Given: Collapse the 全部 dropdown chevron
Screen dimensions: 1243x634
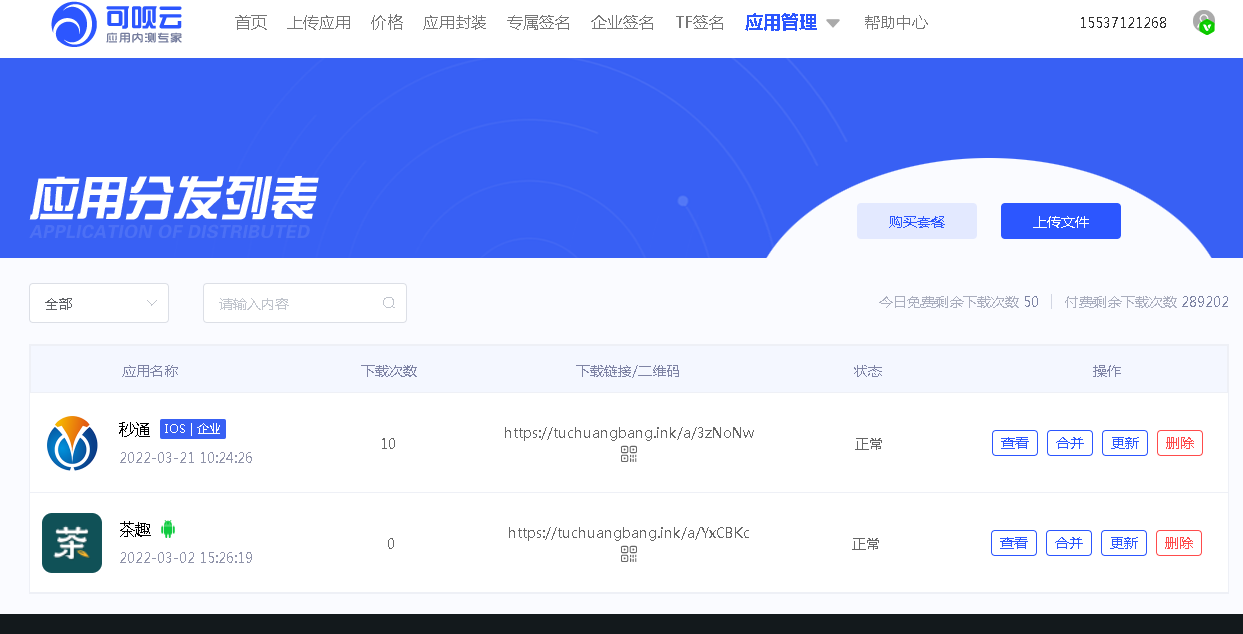Looking at the screenshot, I should 152,302.
